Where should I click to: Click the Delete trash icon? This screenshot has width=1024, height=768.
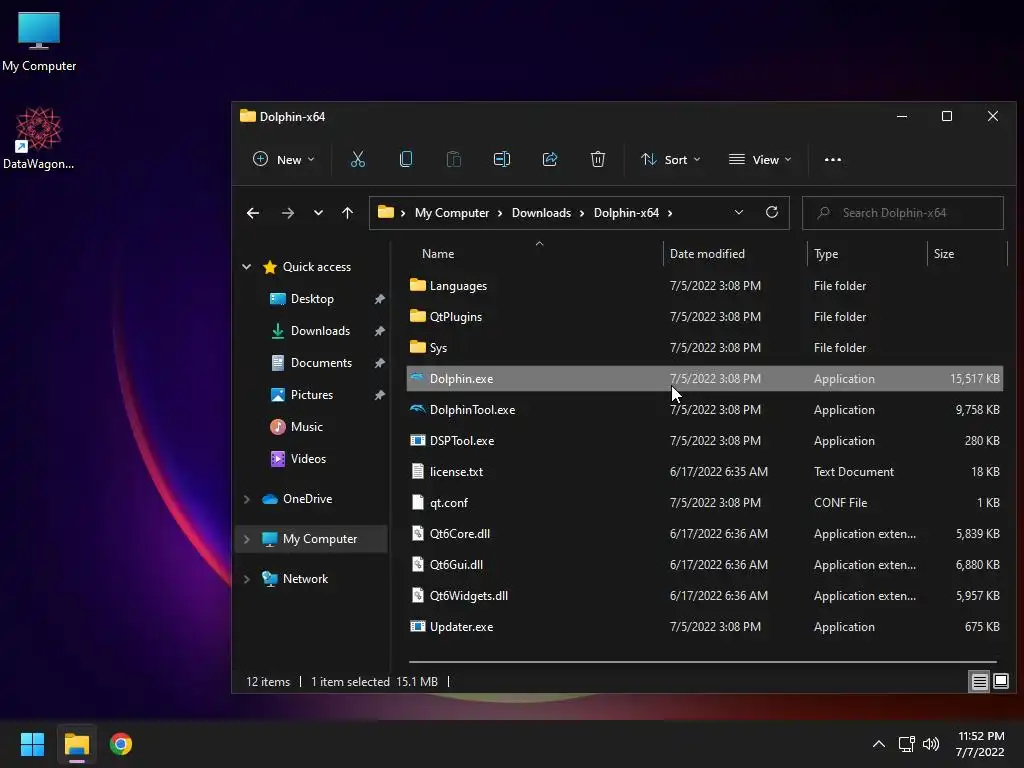click(598, 159)
